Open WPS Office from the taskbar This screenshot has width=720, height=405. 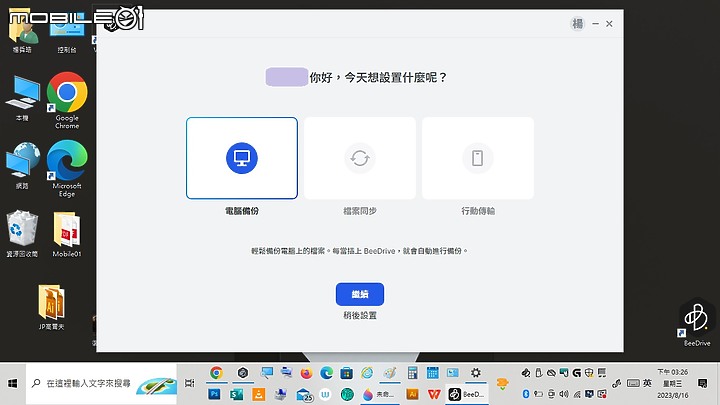(x=434, y=394)
